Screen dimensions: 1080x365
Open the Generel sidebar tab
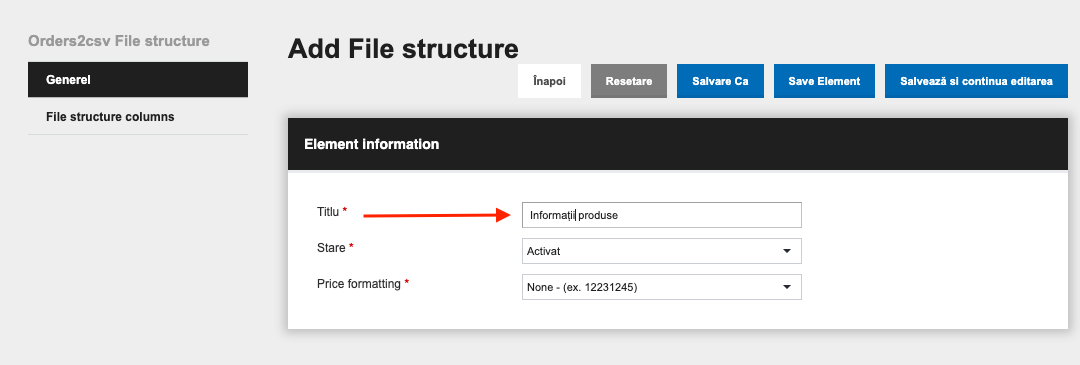pyautogui.click(x=138, y=80)
